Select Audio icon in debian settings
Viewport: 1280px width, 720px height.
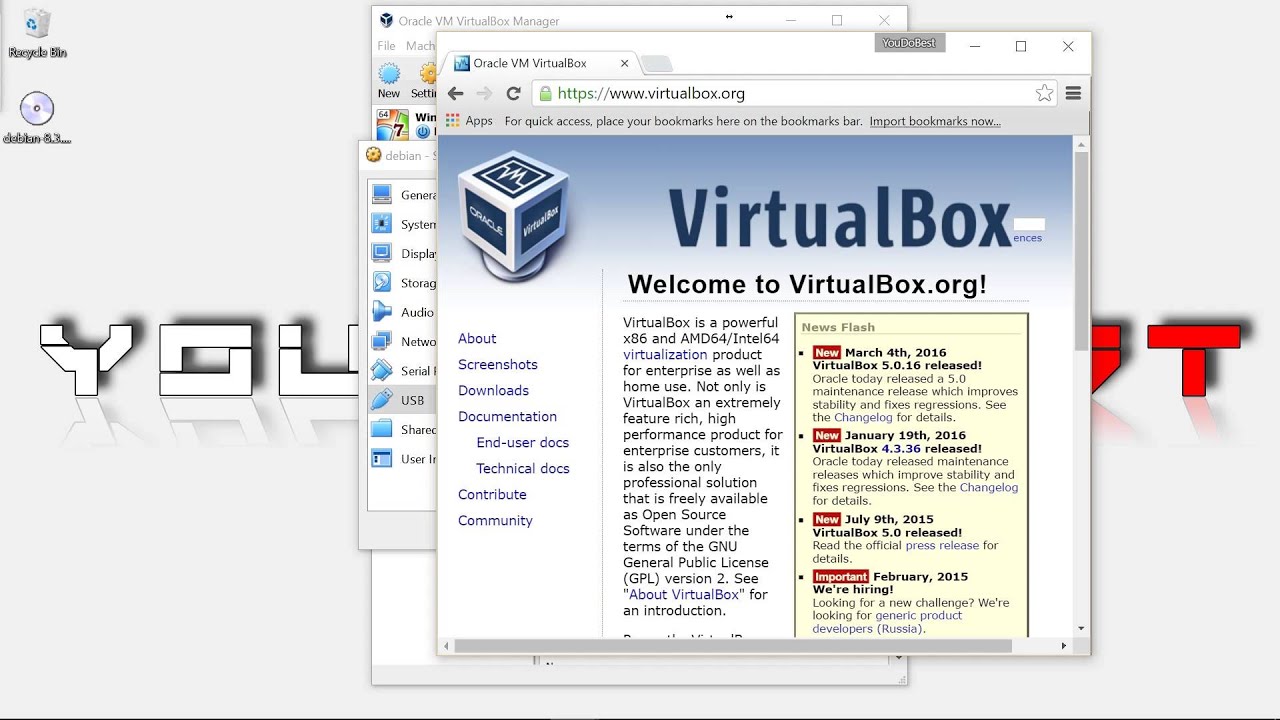tap(381, 312)
